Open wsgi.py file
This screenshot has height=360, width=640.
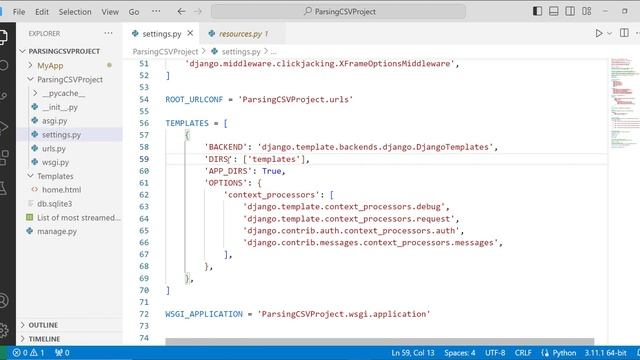point(55,162)
